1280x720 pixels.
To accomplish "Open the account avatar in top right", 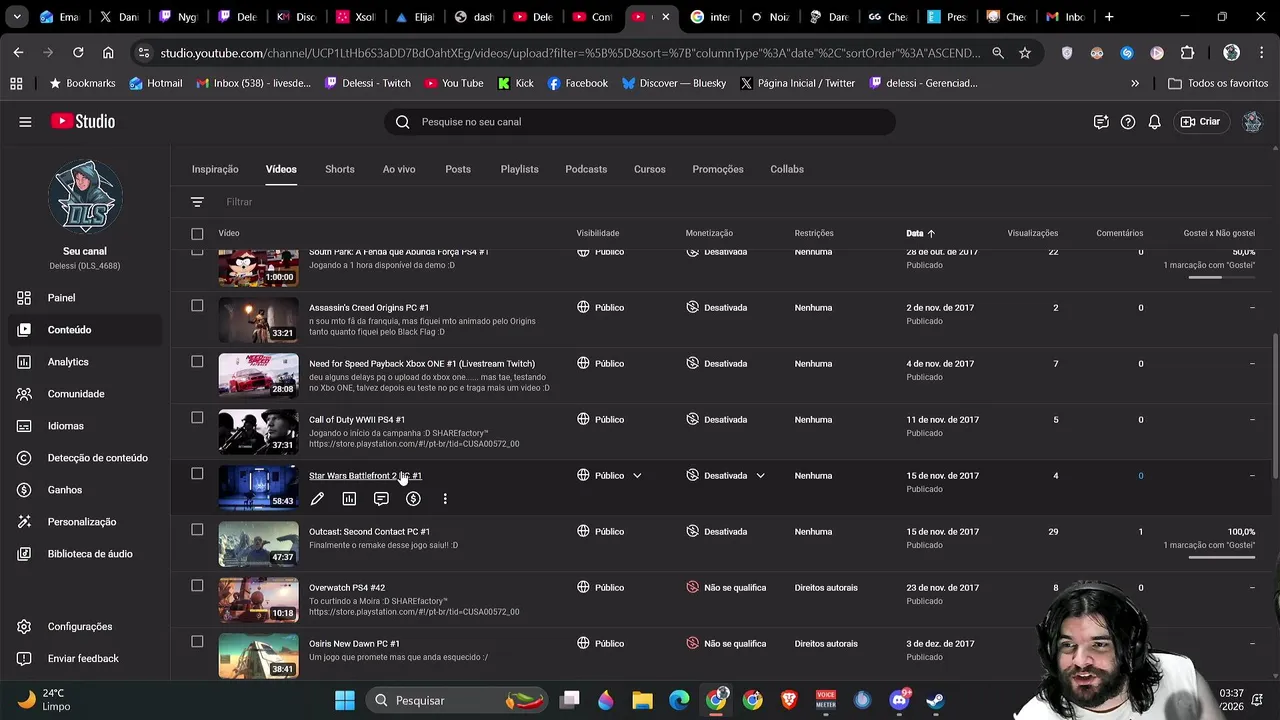I will 1252,122.
